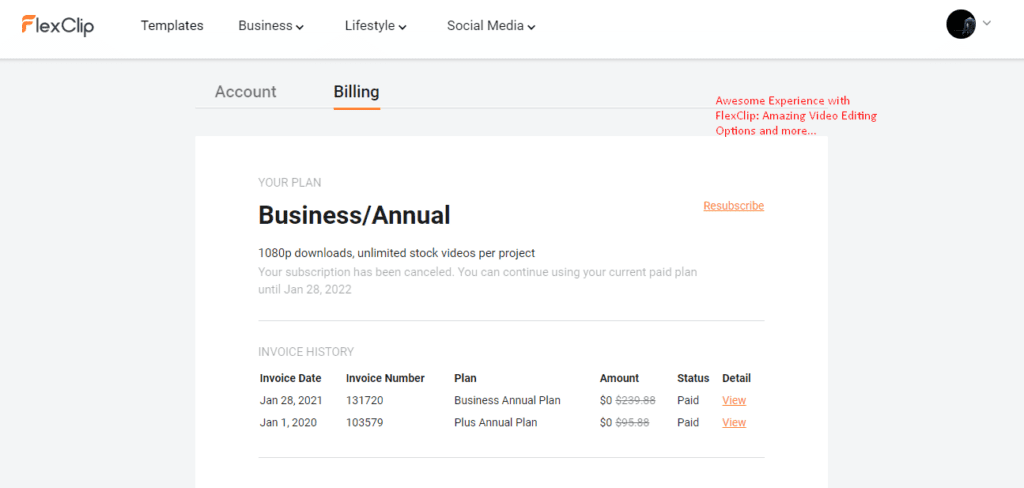Viewport: 1024px width, 488px height.
Task: Select the Business Annual Plan row entry
Action: tap(507, 401)
